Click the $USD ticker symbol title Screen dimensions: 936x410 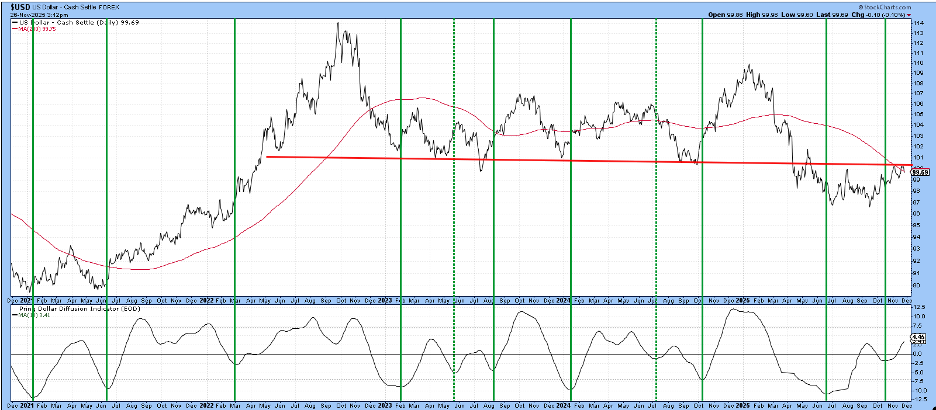click(x=19, y=7)
